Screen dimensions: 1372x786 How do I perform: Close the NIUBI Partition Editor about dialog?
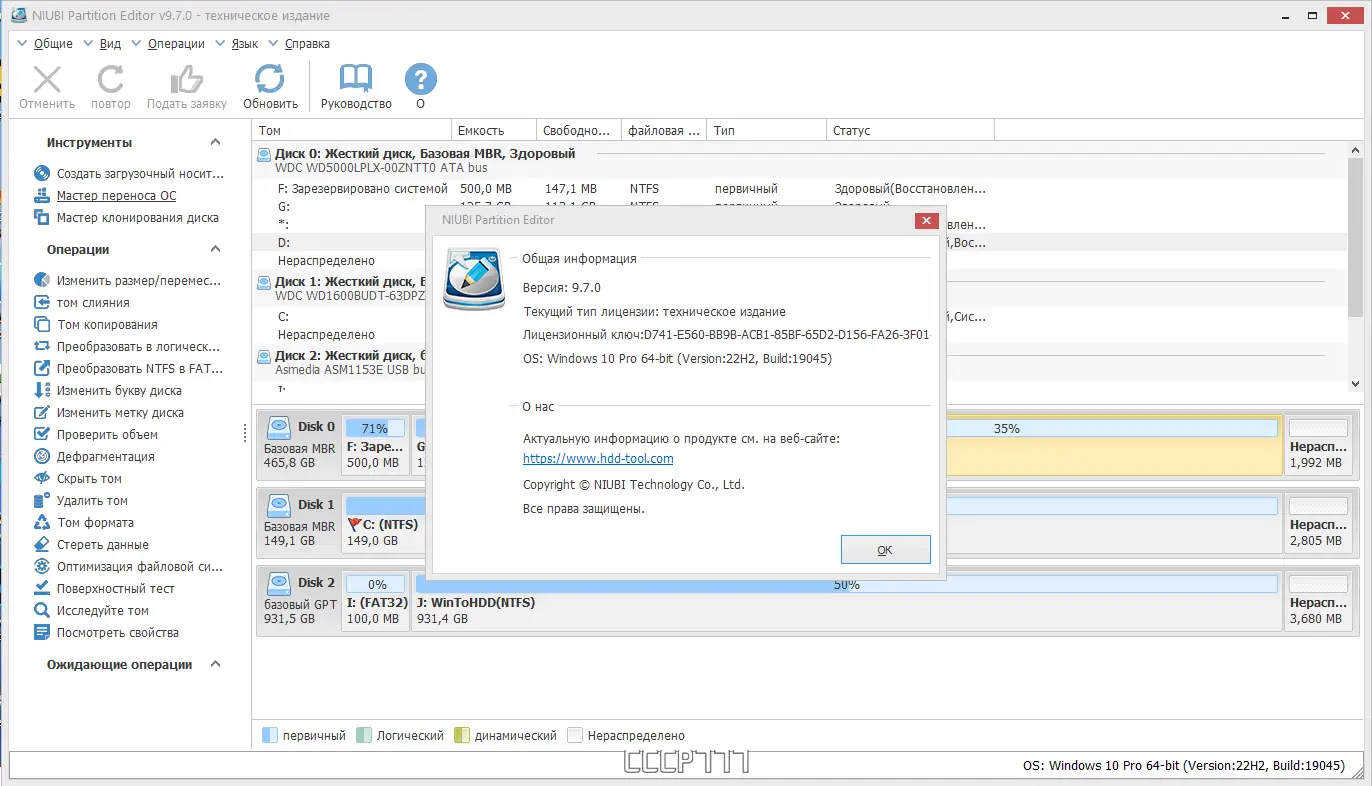[926, 220]
